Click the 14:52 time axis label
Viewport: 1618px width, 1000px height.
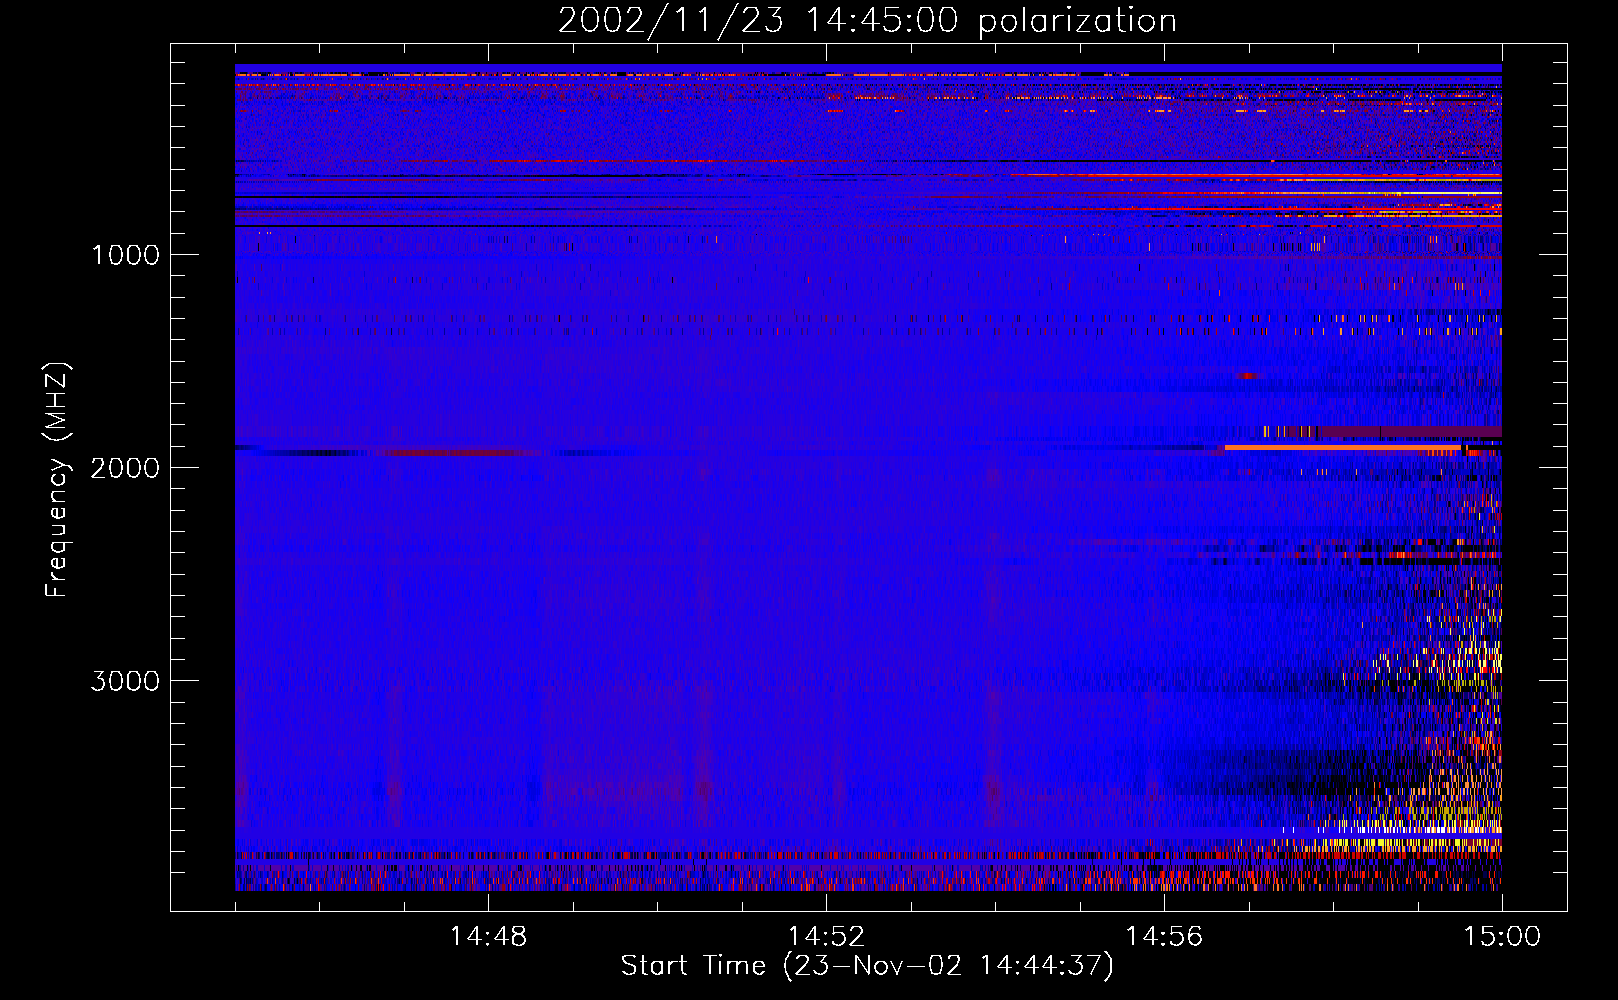(x=826, y=937)
